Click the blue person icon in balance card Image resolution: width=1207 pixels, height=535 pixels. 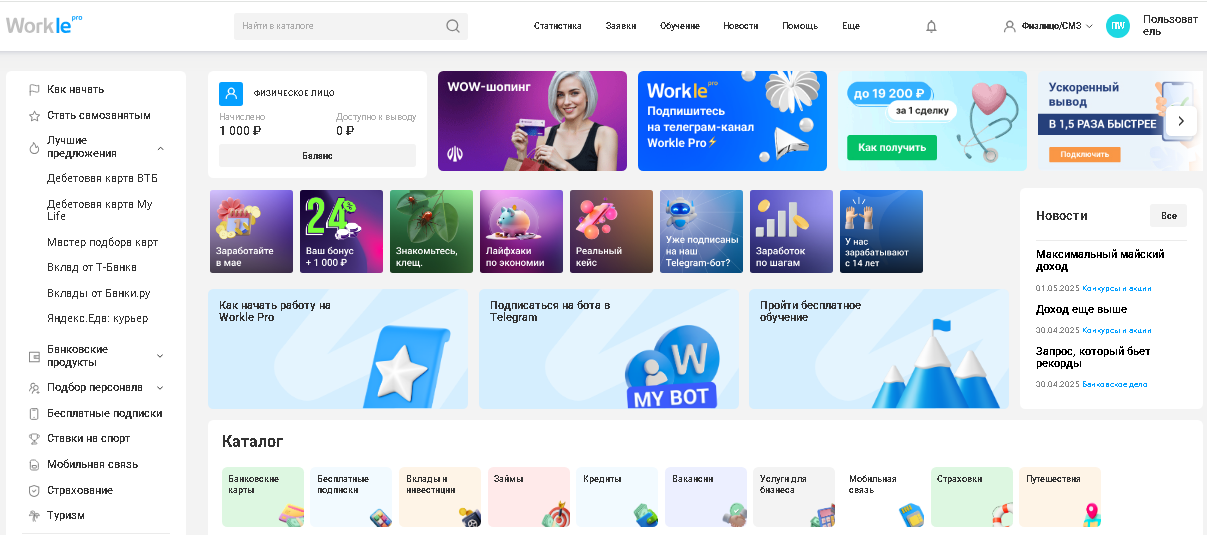tap(231, 94)
